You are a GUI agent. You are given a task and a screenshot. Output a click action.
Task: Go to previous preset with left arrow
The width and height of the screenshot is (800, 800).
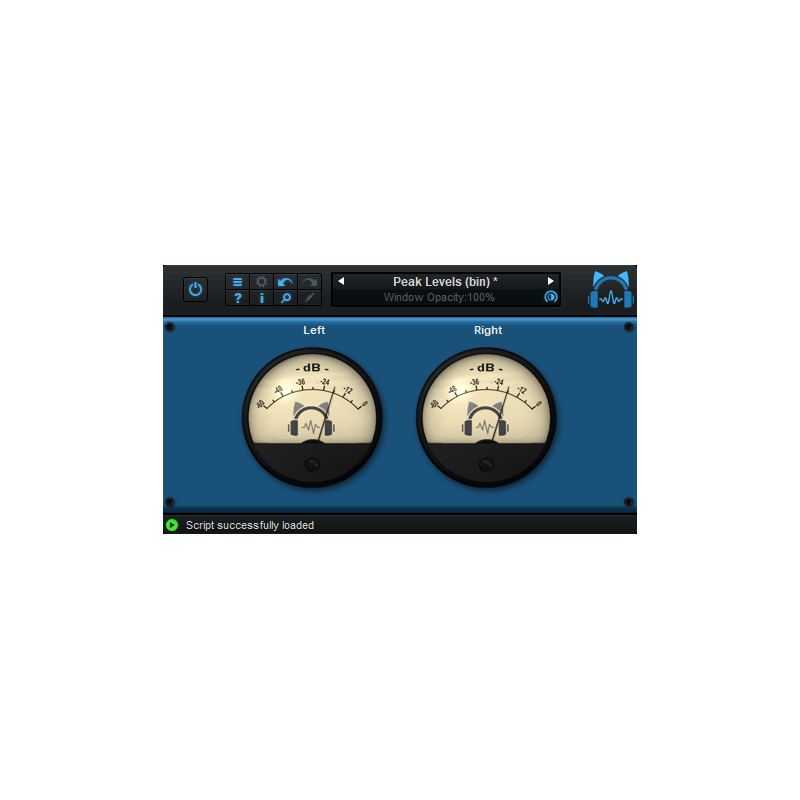coord(339,281)
